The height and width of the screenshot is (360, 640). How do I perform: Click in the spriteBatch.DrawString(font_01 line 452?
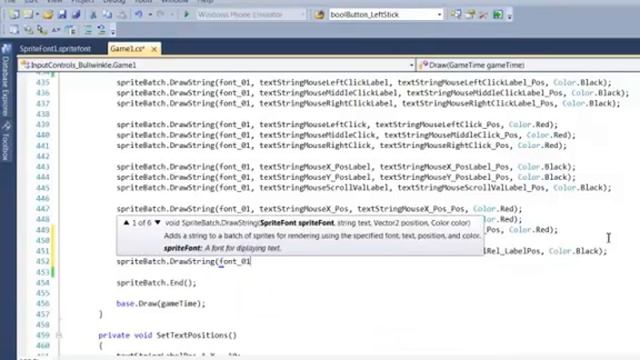pyautogui.click(x=183, y=262)
